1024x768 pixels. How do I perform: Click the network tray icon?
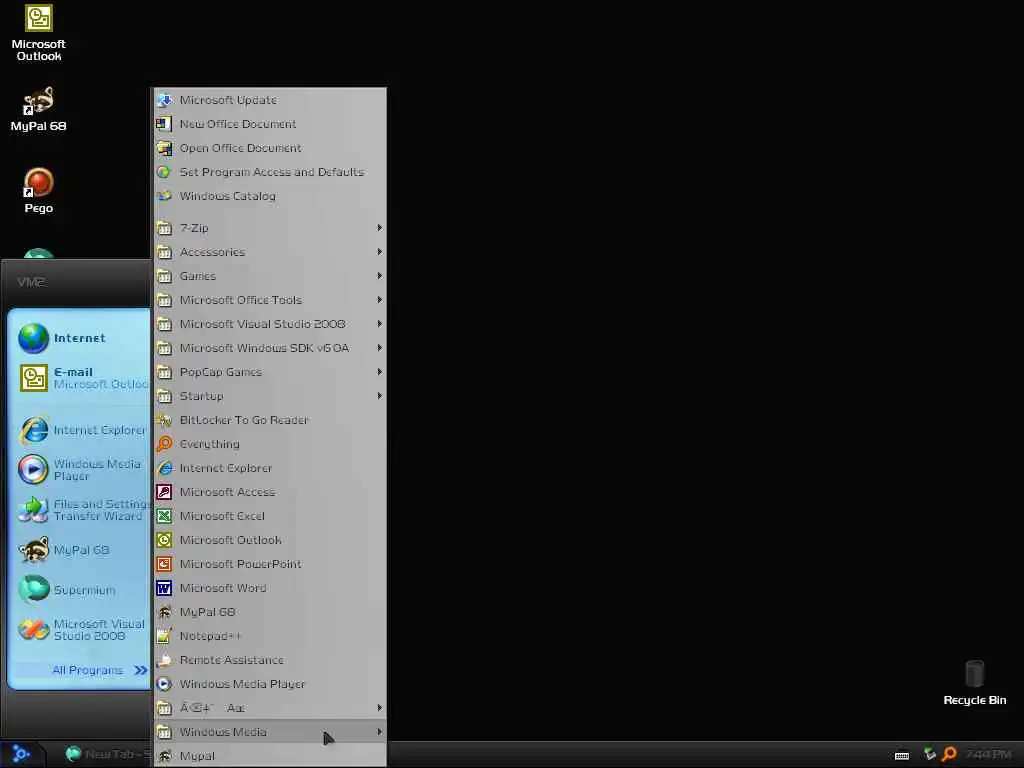(930, 754)
